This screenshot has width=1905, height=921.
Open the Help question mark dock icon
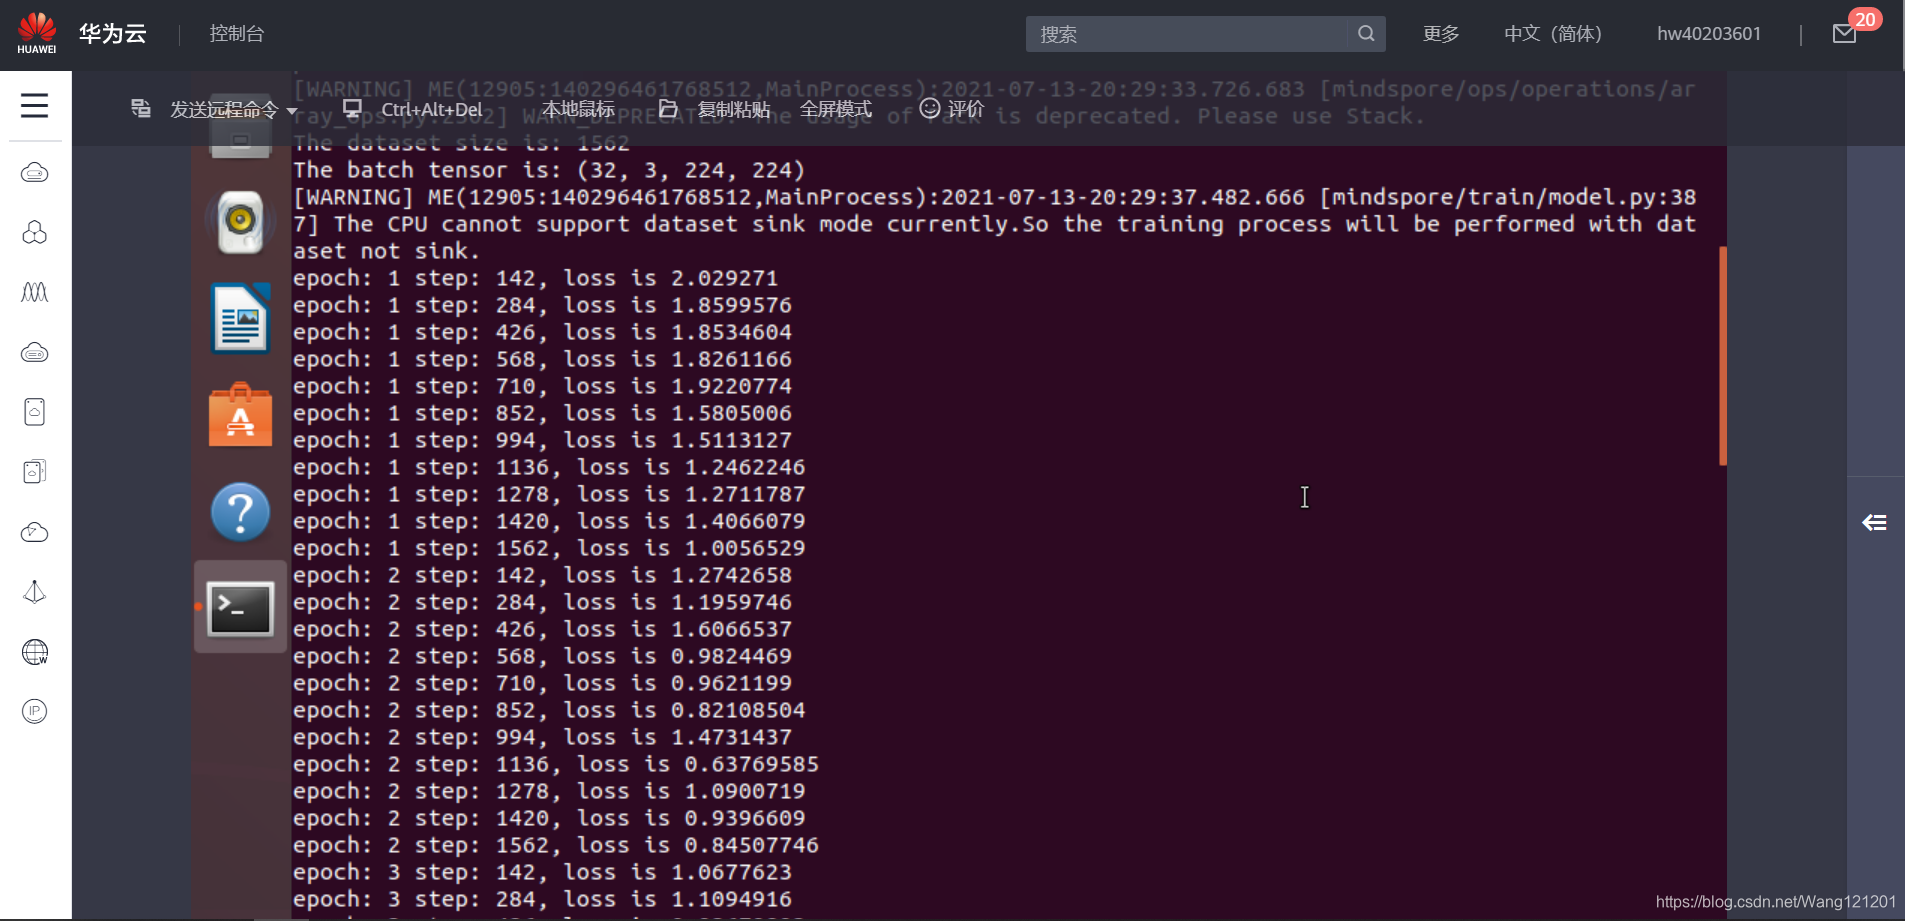(240, 512)
